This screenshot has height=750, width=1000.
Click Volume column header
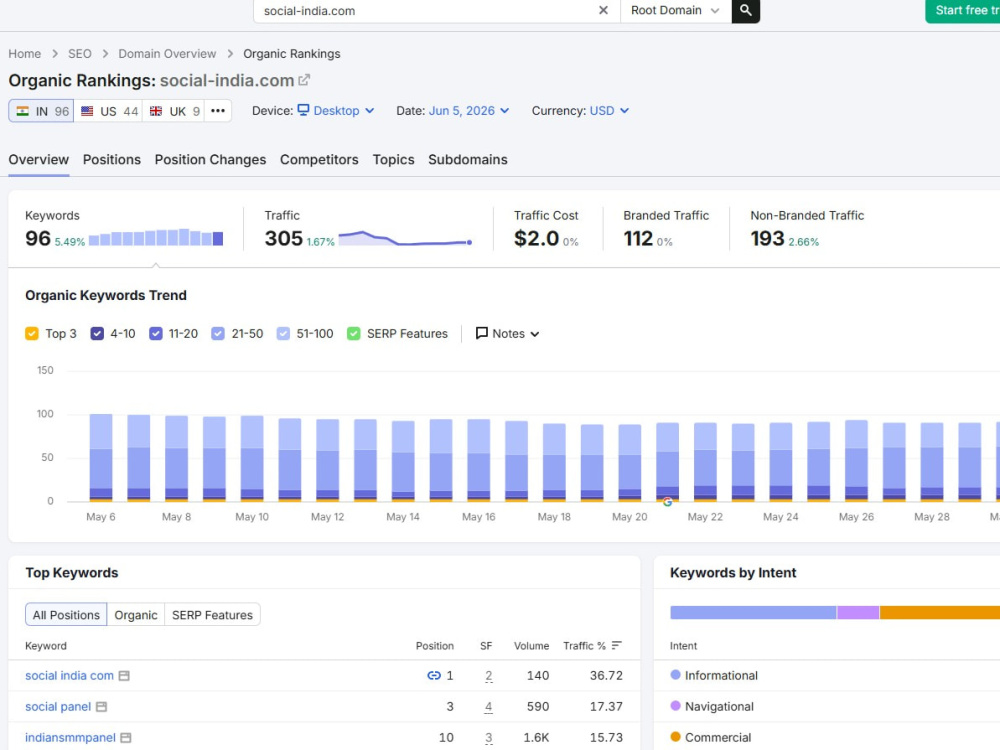531,645
